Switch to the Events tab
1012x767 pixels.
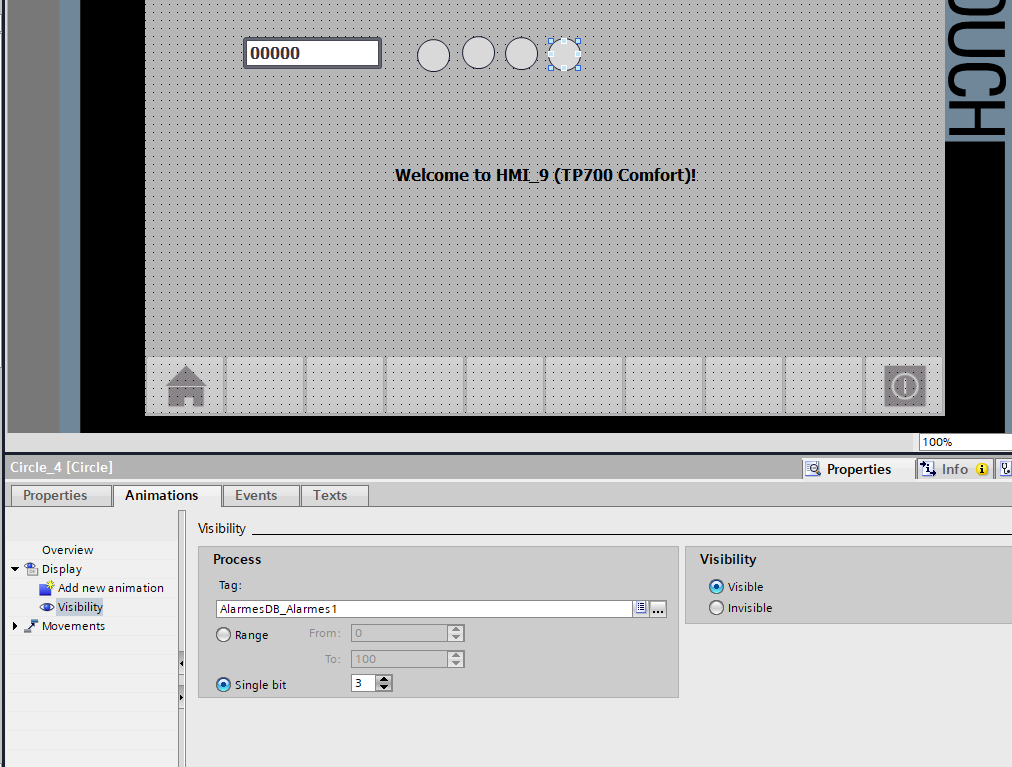[256, 495]
